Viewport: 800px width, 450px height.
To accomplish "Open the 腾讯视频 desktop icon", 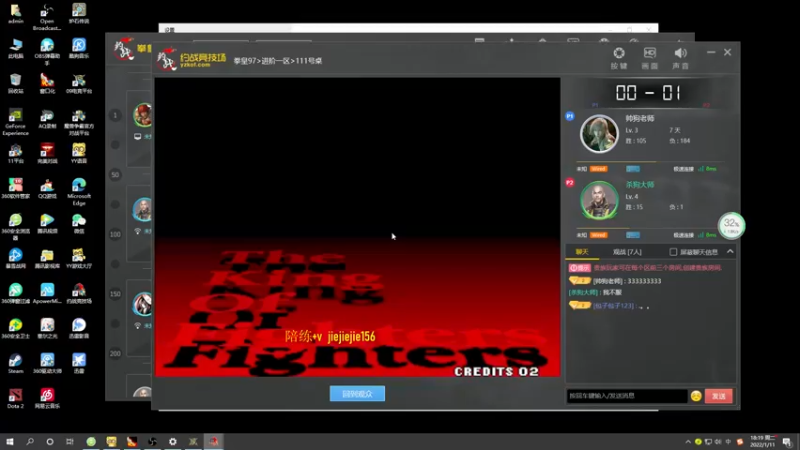I will [47, 223].
